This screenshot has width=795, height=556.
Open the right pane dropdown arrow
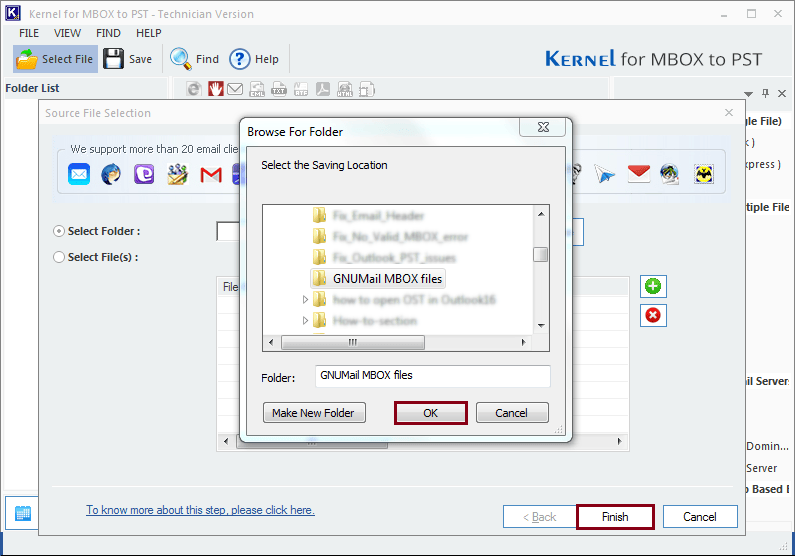tap(748, 94)
